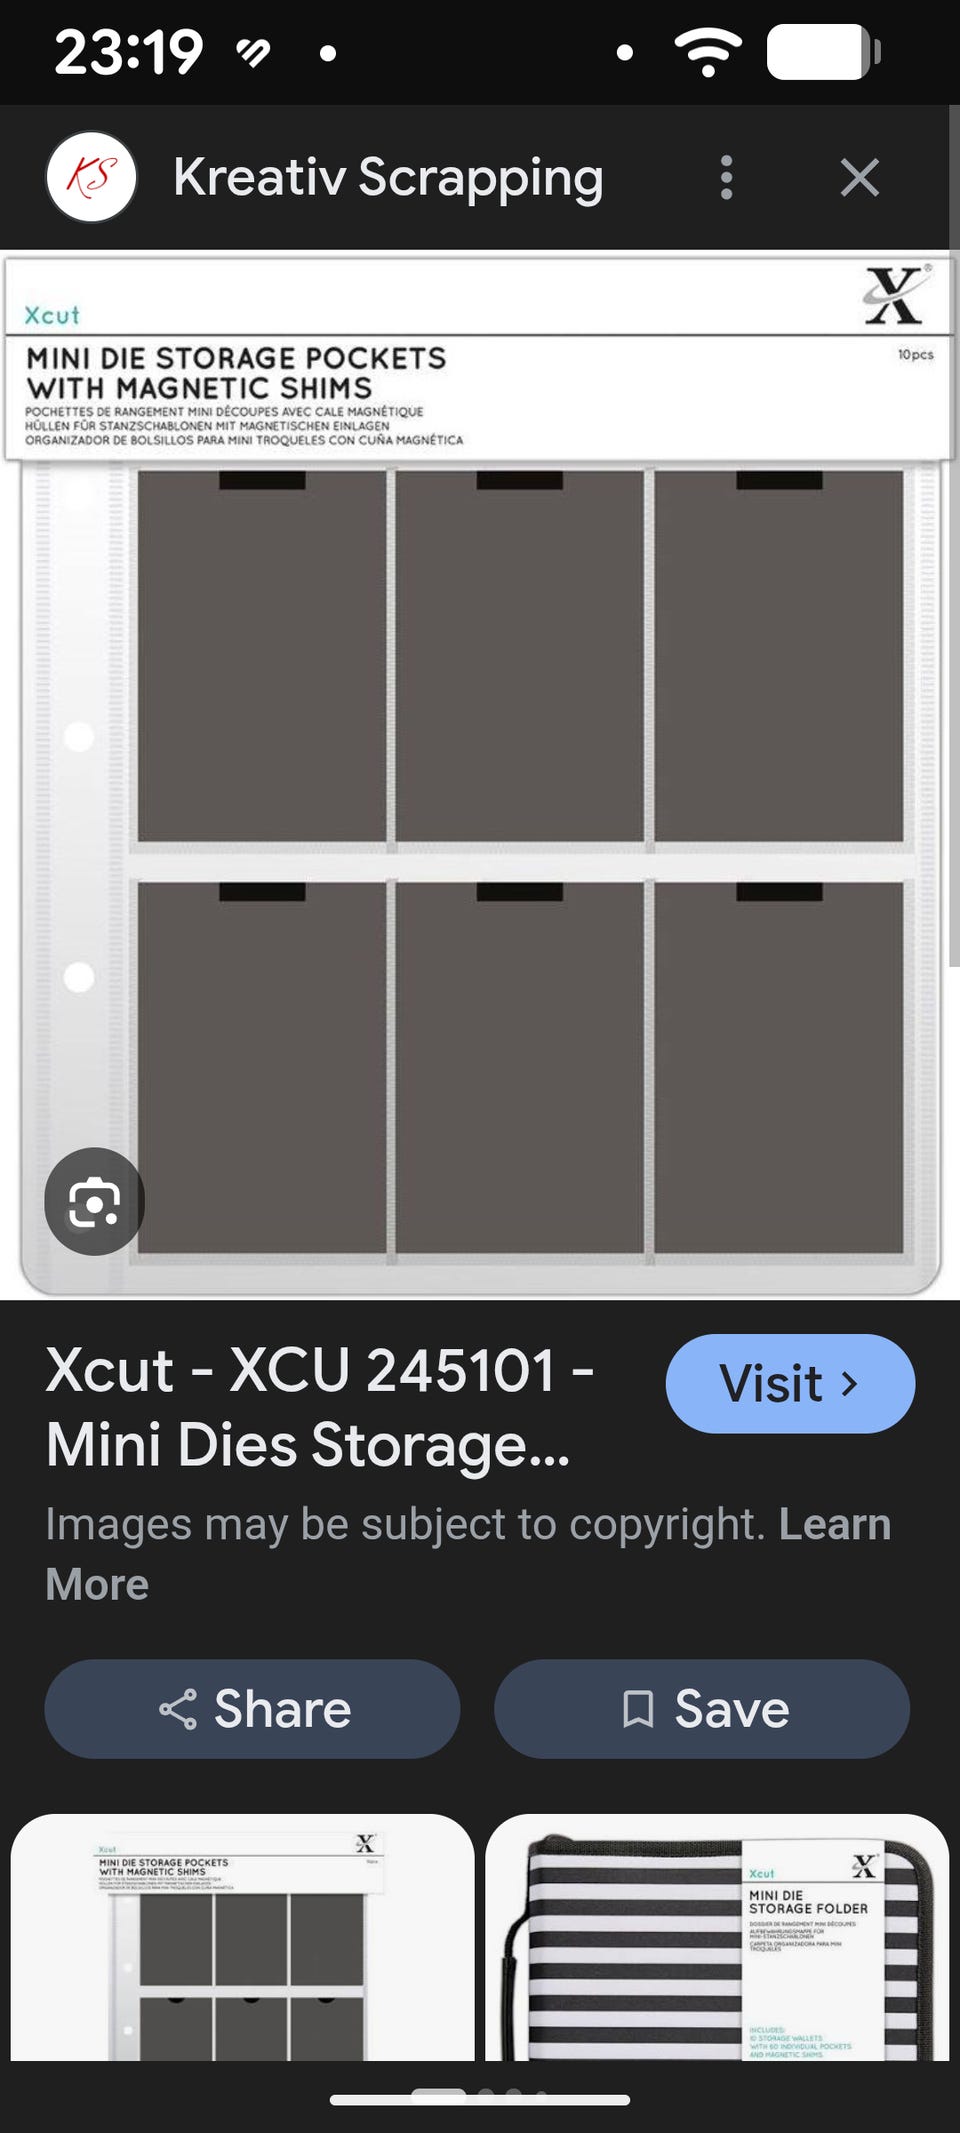Tap the bottom navigation gesture handle
This screenshot has height=2133, width=960.
480,2100
